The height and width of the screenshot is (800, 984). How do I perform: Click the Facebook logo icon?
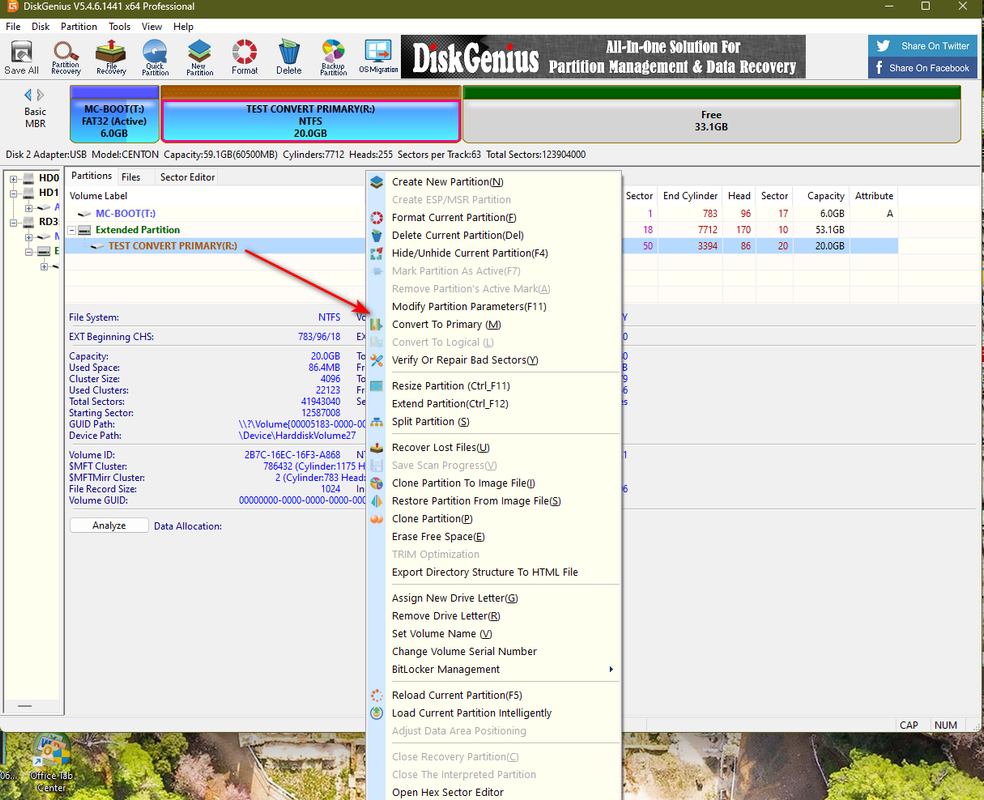click(879, 68)
